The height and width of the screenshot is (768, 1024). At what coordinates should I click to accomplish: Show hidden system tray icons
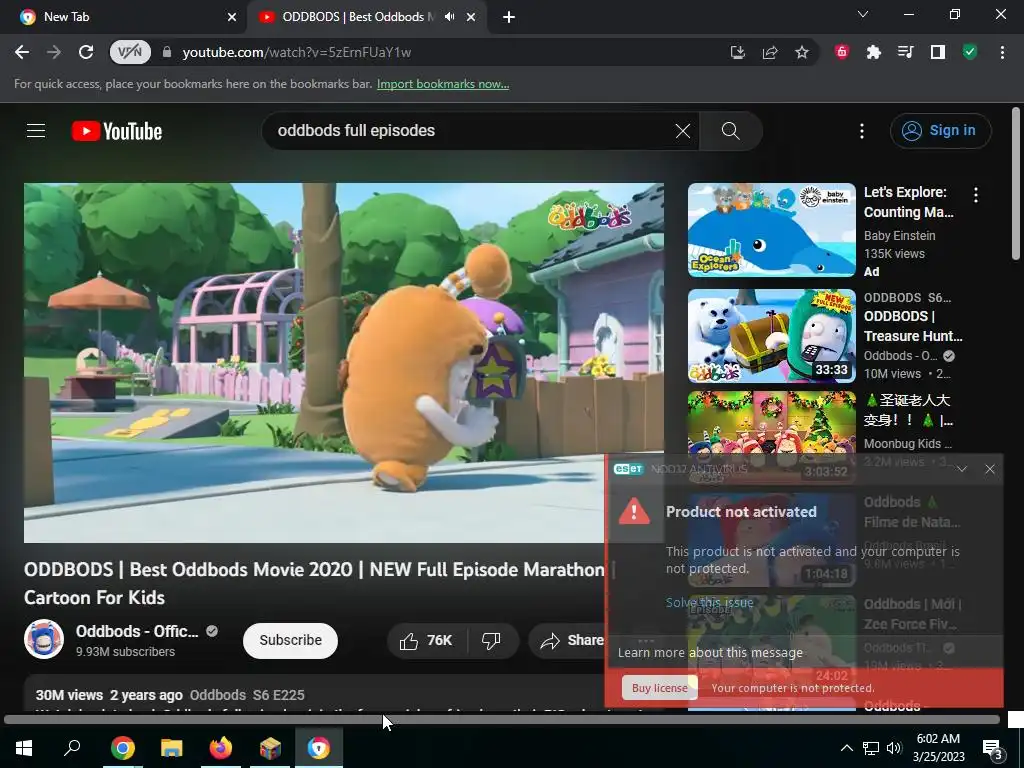[x=846, y=748]
